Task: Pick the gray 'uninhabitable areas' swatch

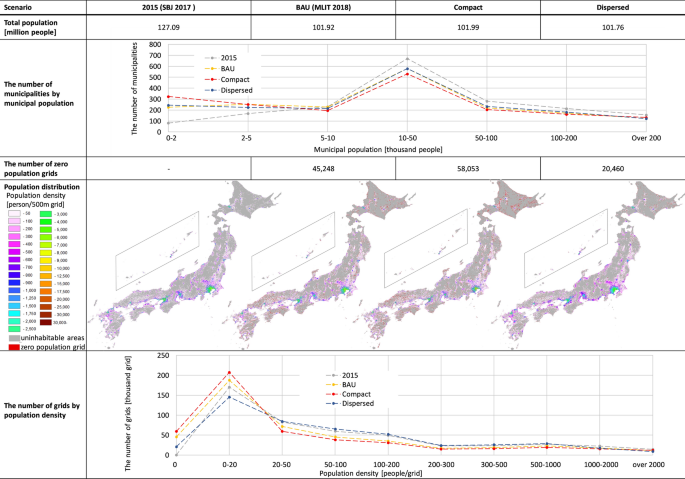Action: 14,338
